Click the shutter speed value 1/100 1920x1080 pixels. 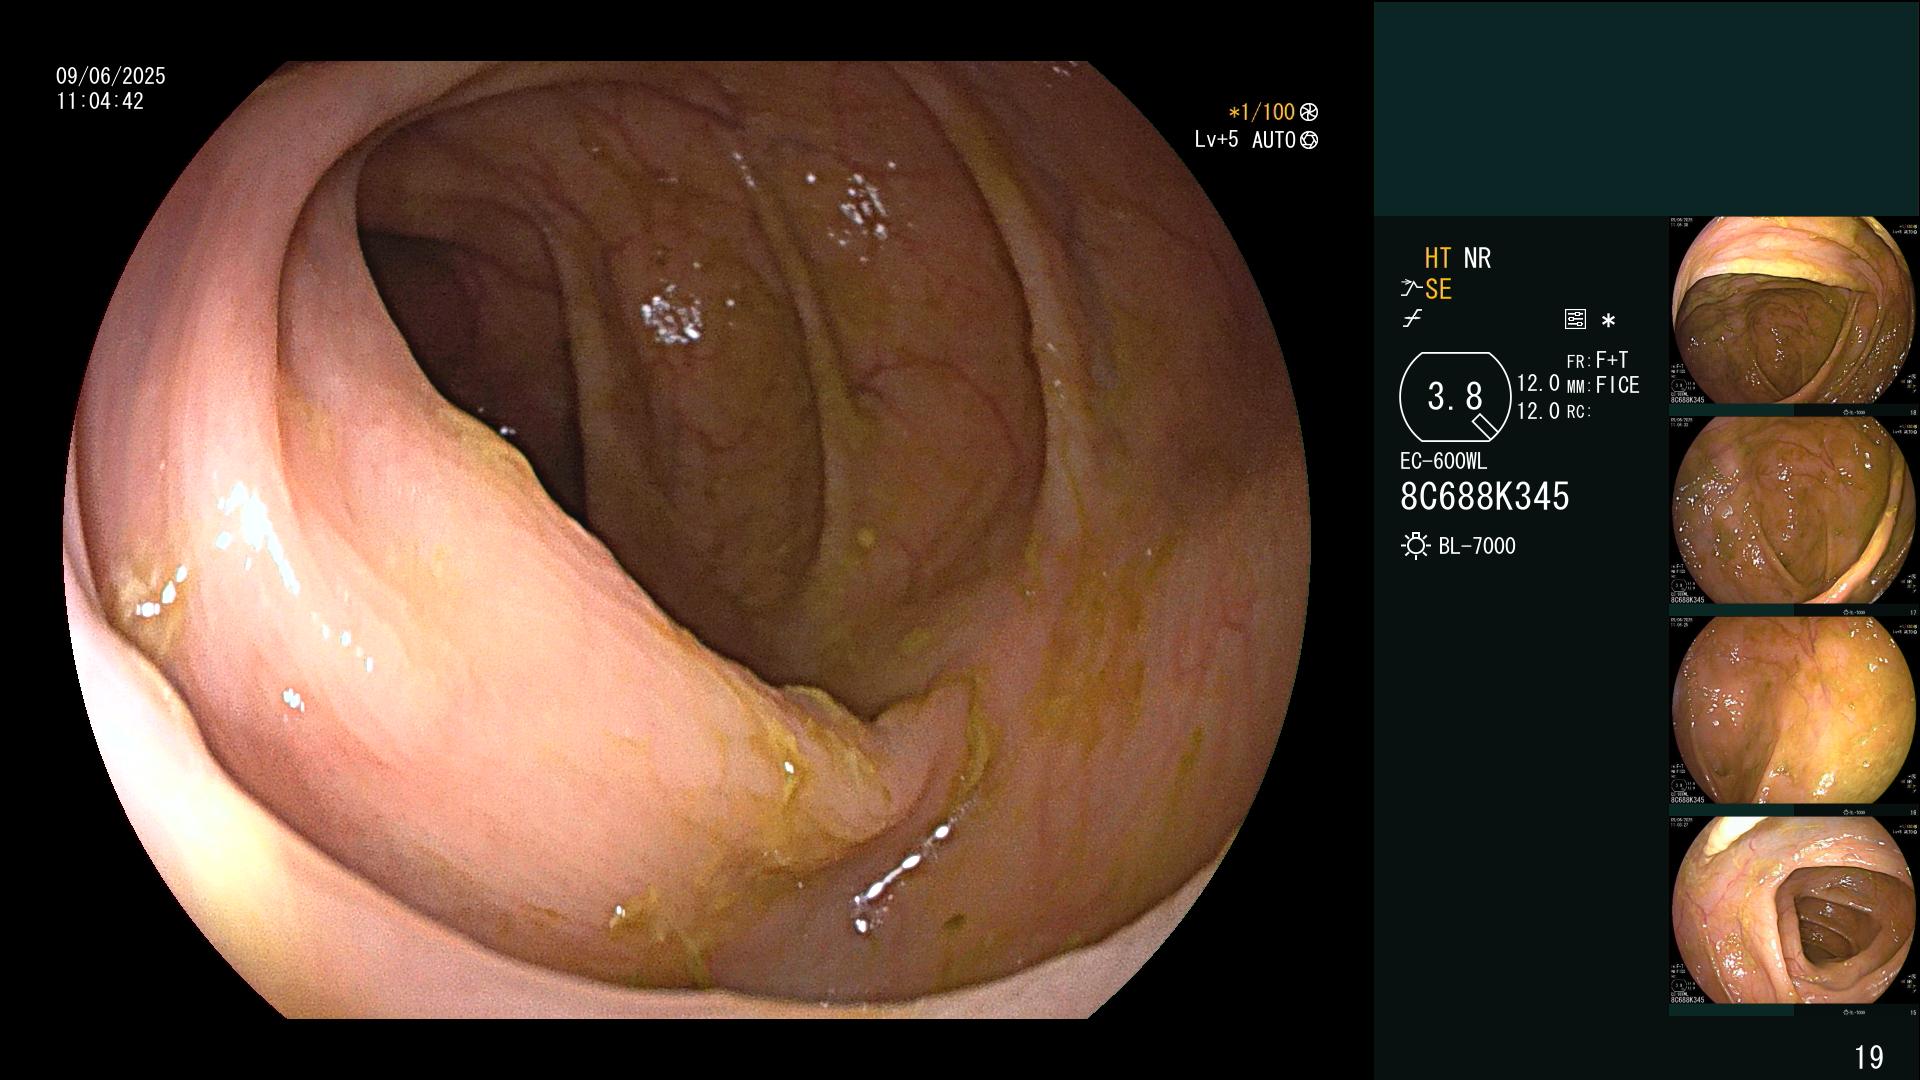1262,112
